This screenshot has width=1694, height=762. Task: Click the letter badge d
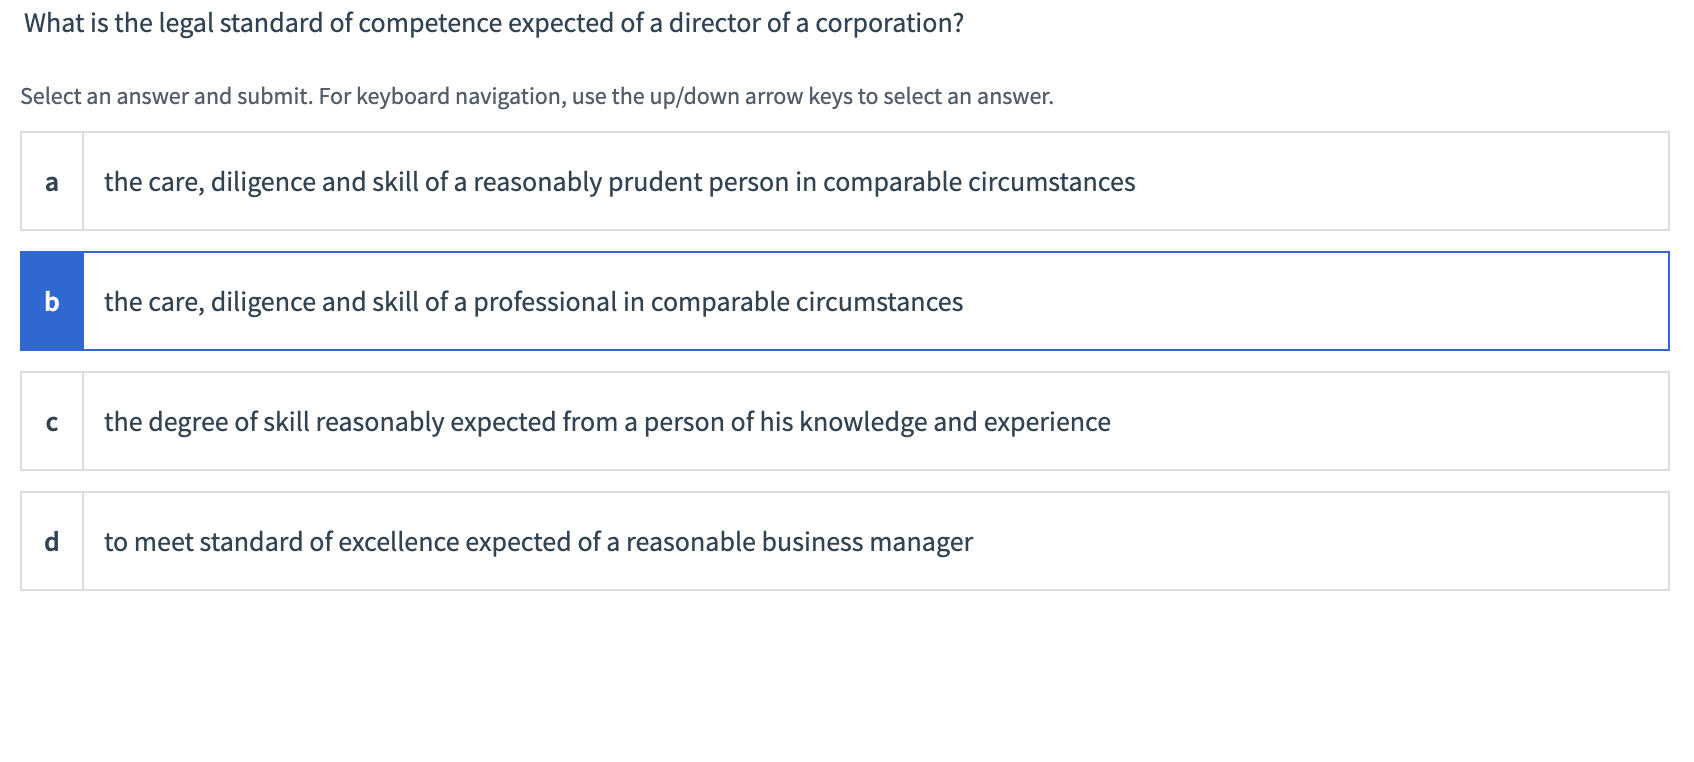52,541
